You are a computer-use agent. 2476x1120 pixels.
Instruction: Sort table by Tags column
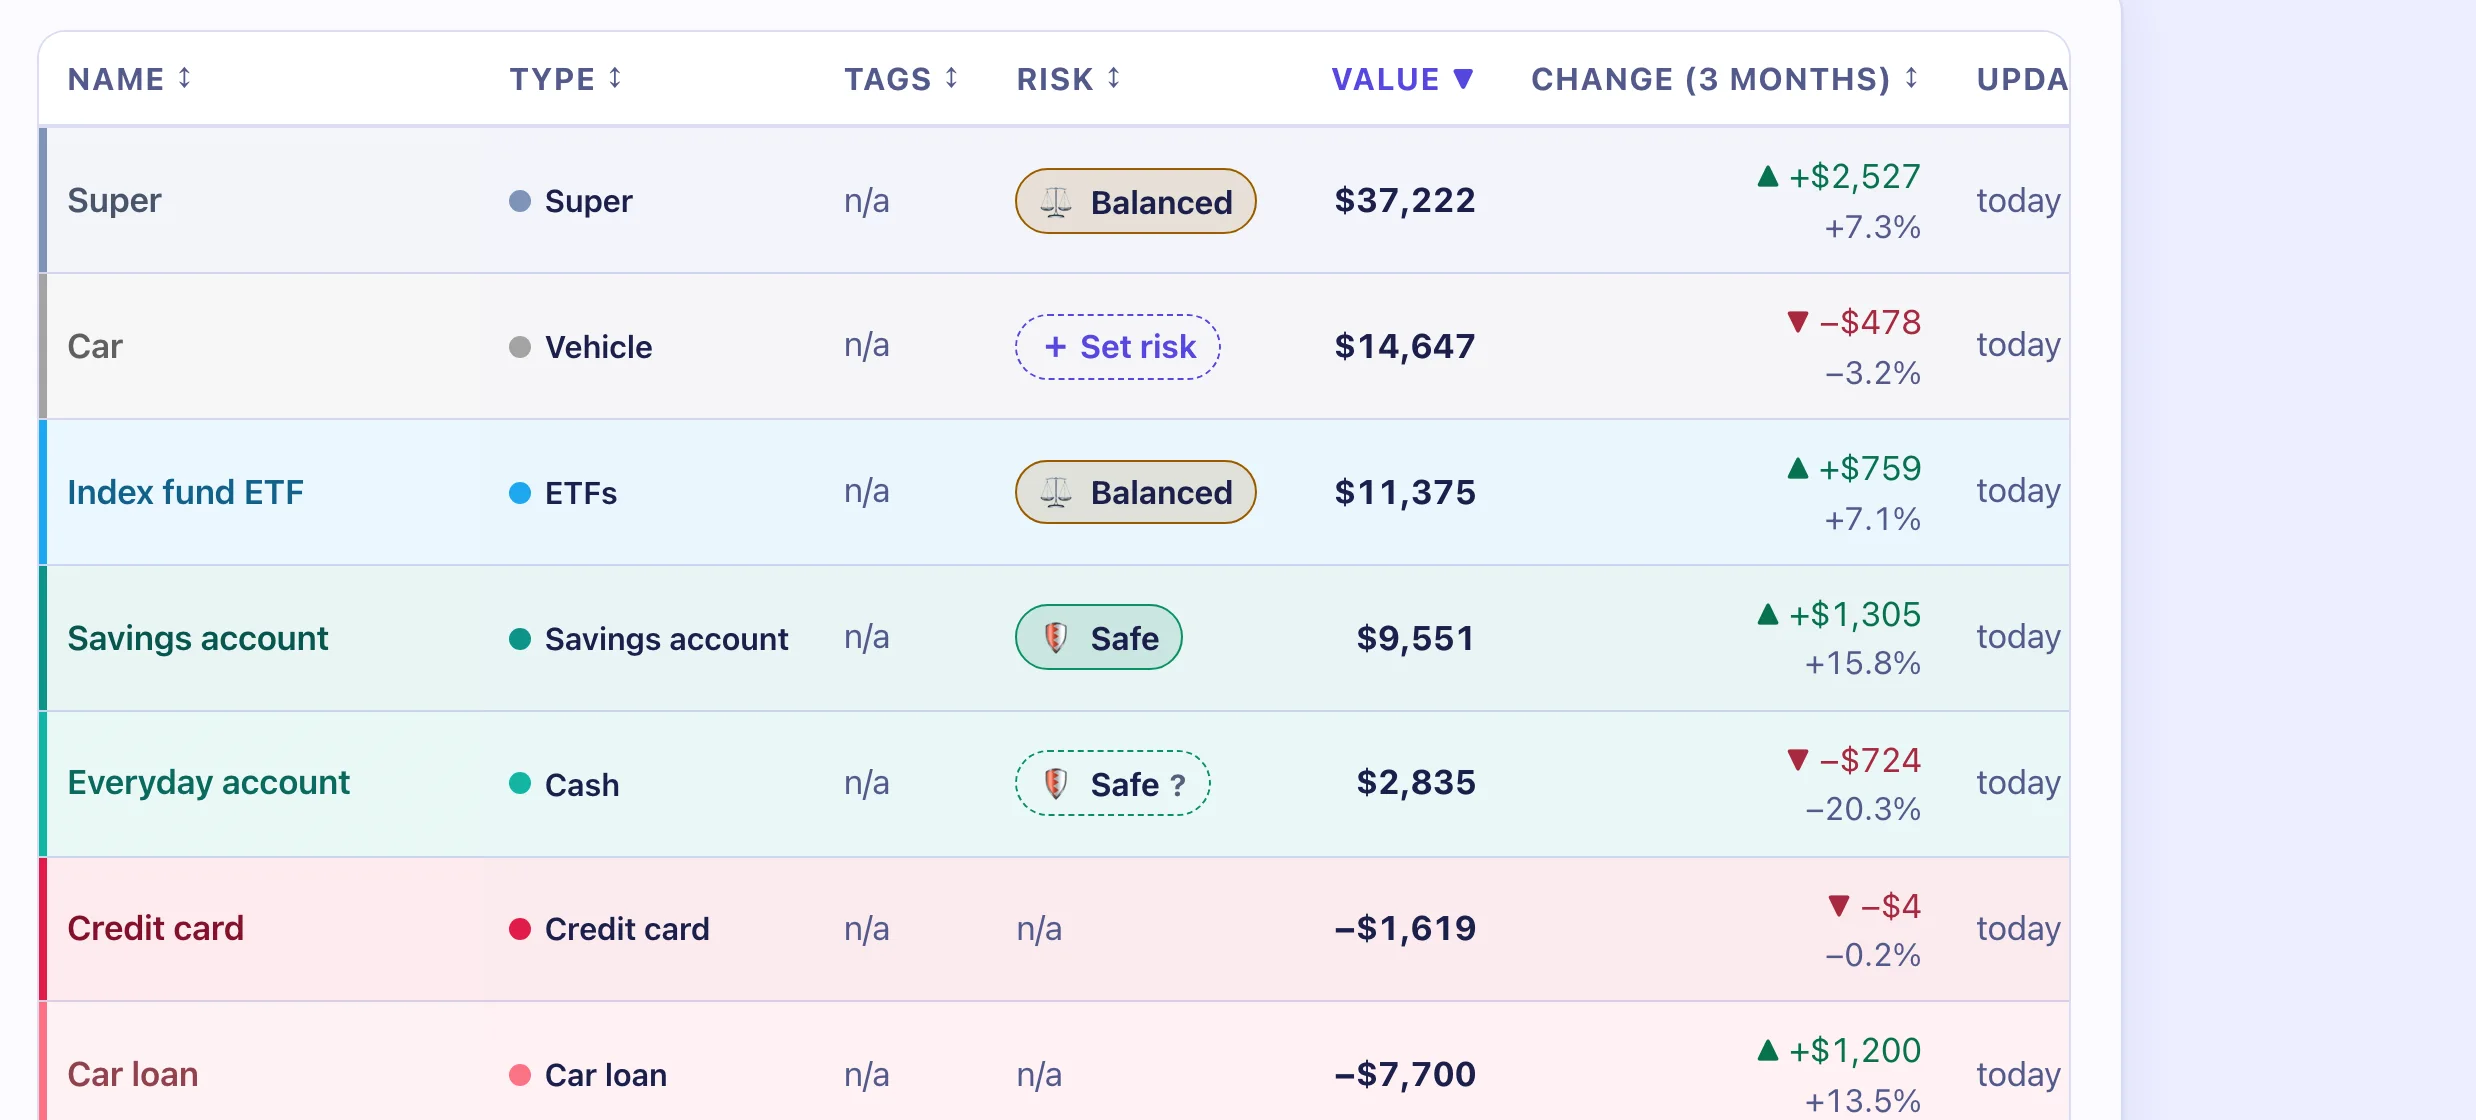(900, 79)
